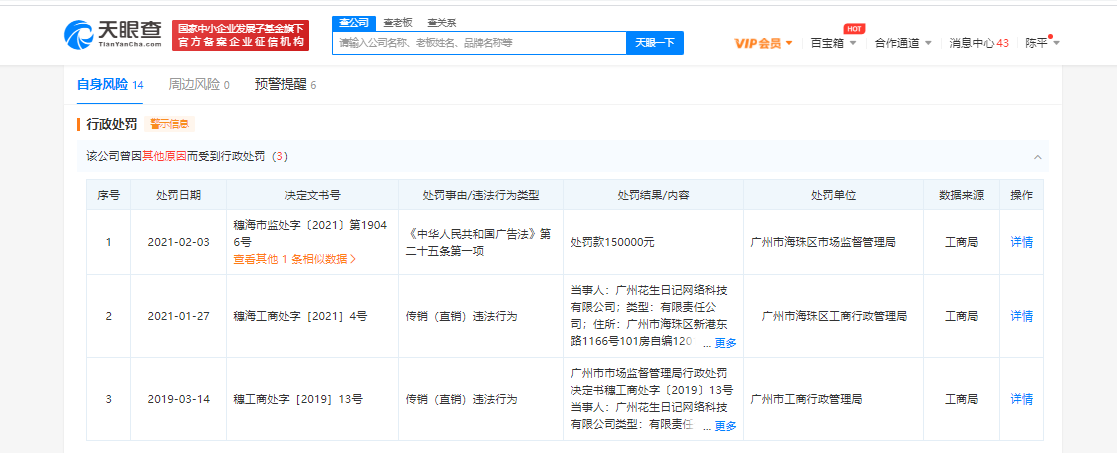Click the 其他原因 highlighted text

[165, 156]
